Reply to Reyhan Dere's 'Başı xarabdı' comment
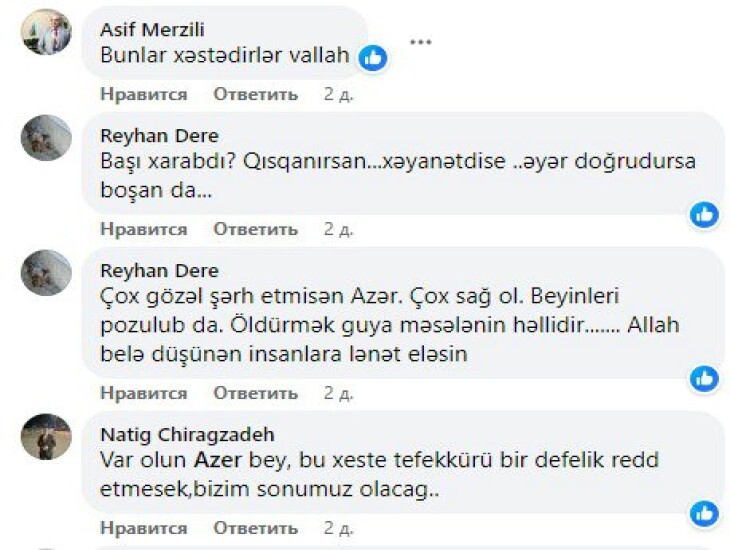This screenshot has width=730, height=550. [x=255, y=229]
